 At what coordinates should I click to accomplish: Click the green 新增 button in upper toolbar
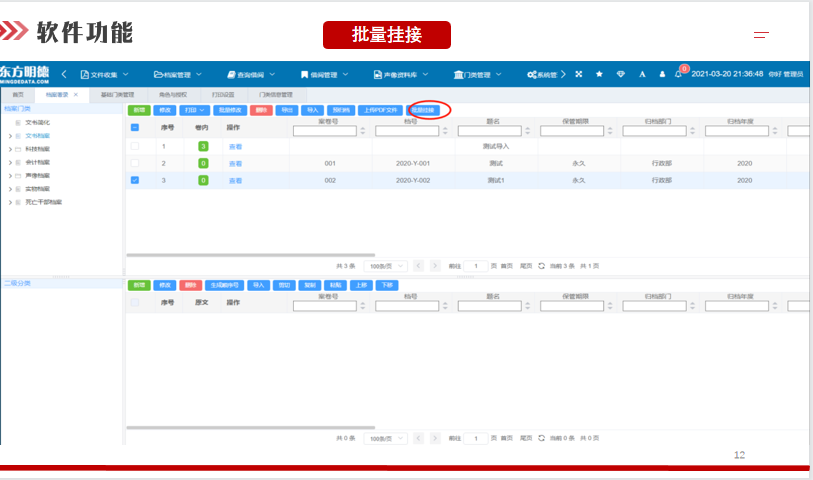point(139,110)
